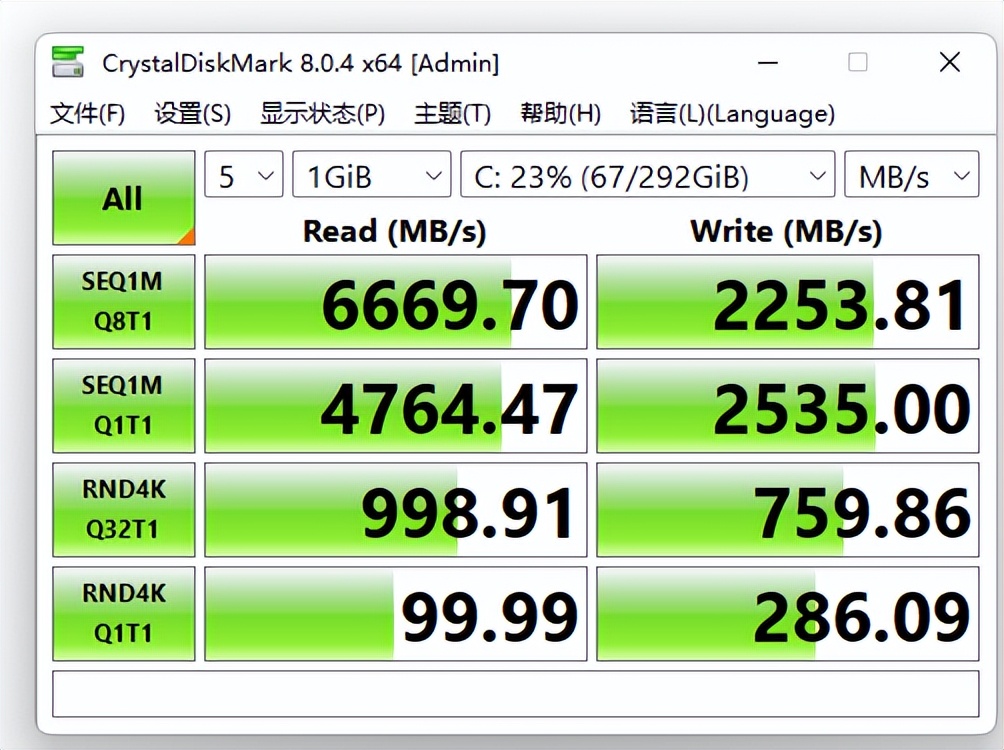Open the test count dropdown showing 5
1004x750 pixels.
click(x=243, y=174)
